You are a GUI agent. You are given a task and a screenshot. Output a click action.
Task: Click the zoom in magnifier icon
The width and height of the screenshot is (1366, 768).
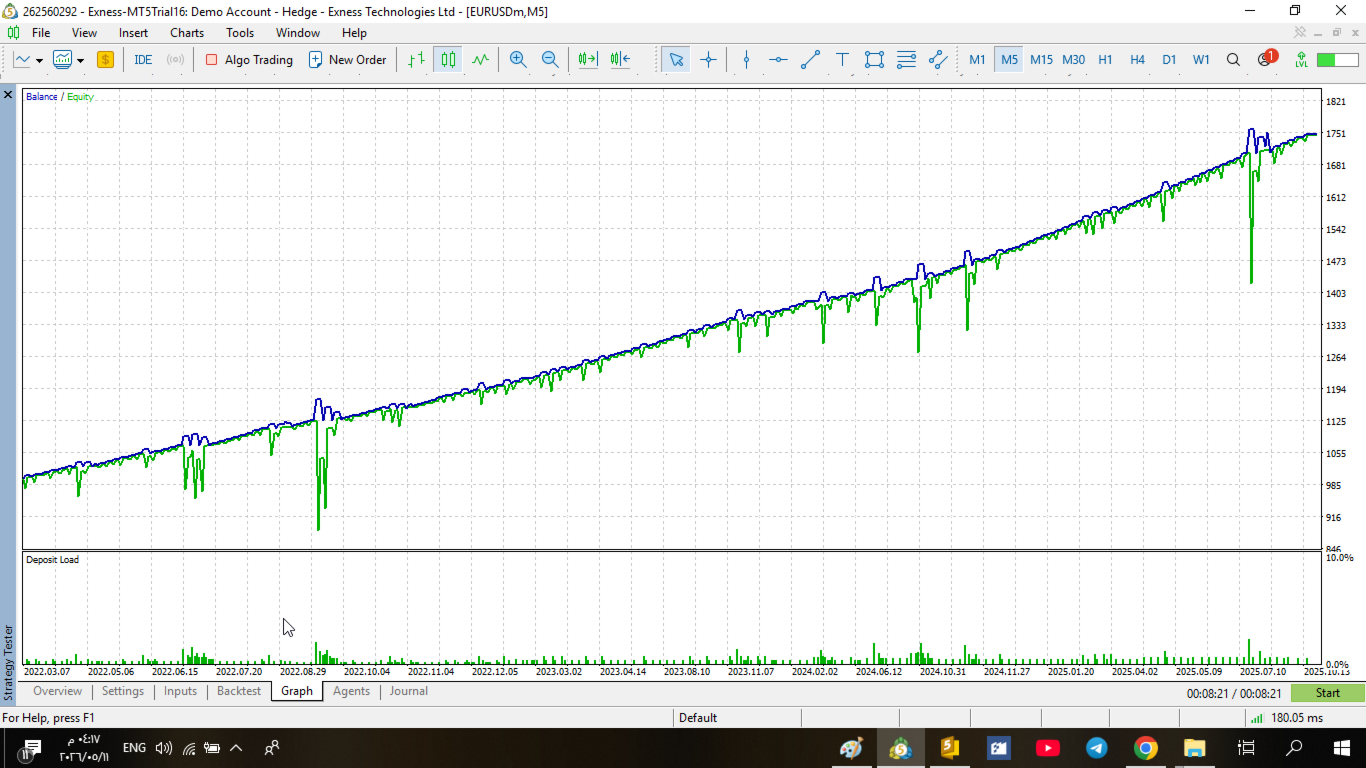coord(517,59)
